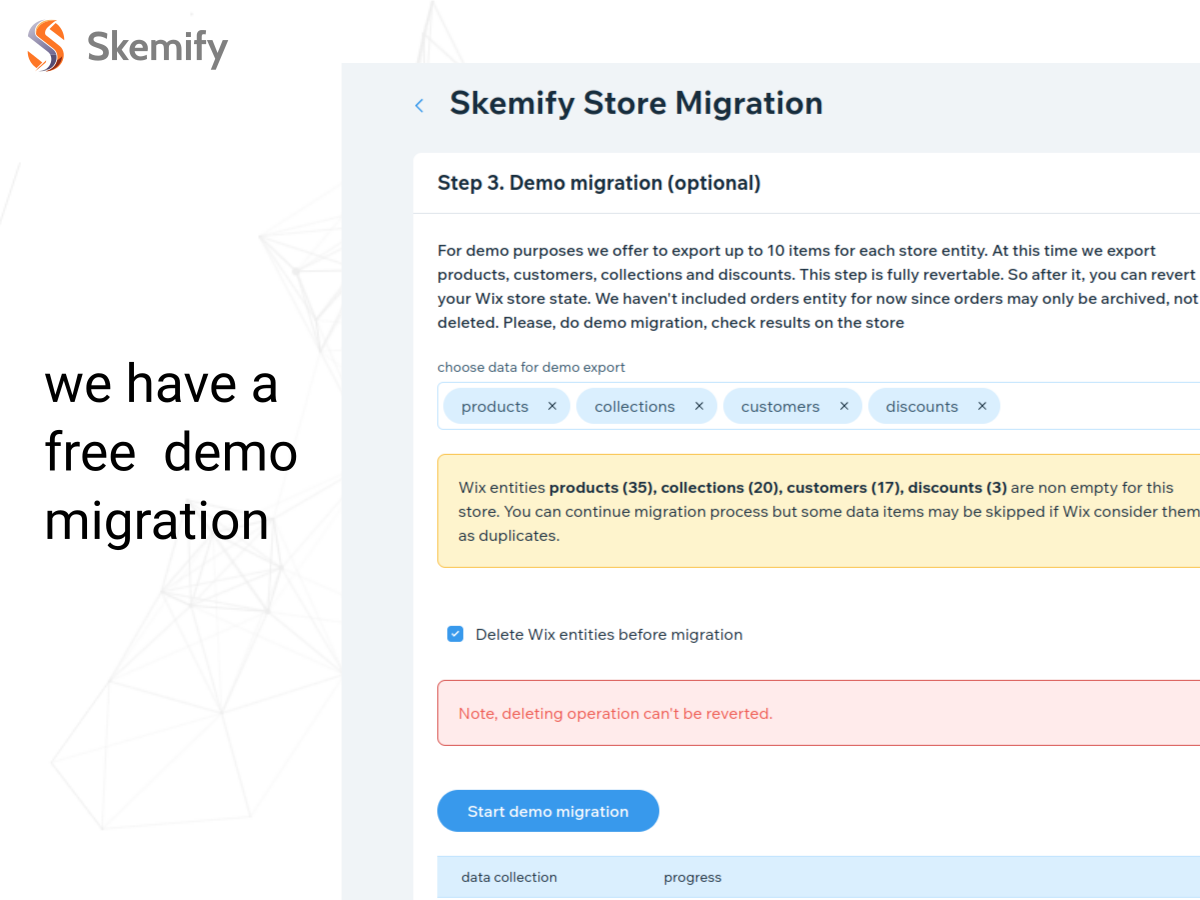Click the 'data collection' column header
This screenshot has width=1200, height=900.
[509, 877]
